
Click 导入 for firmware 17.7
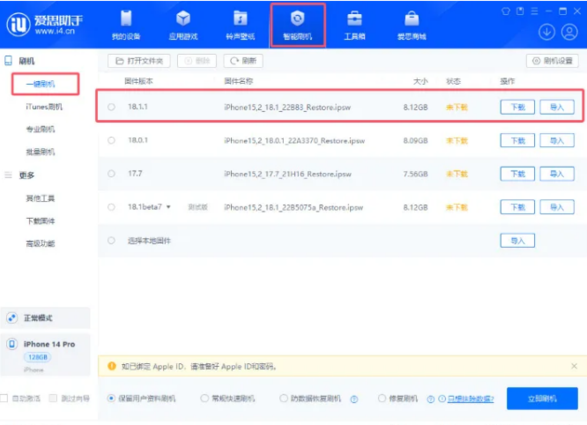pos(557,174)
